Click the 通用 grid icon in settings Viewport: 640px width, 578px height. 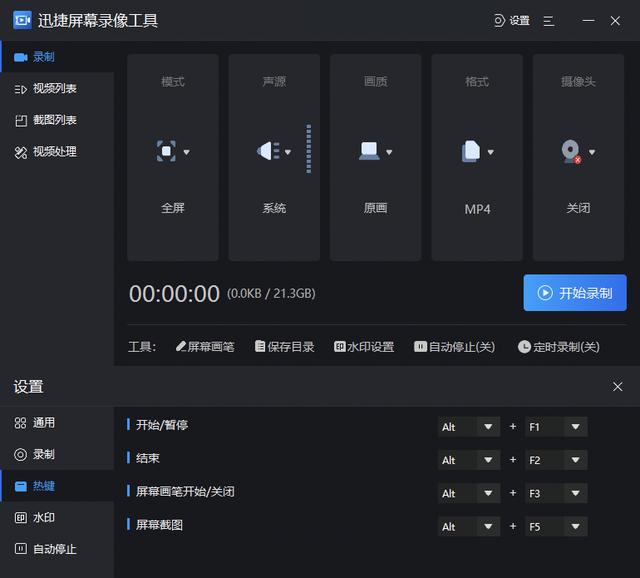coord(20,423)
